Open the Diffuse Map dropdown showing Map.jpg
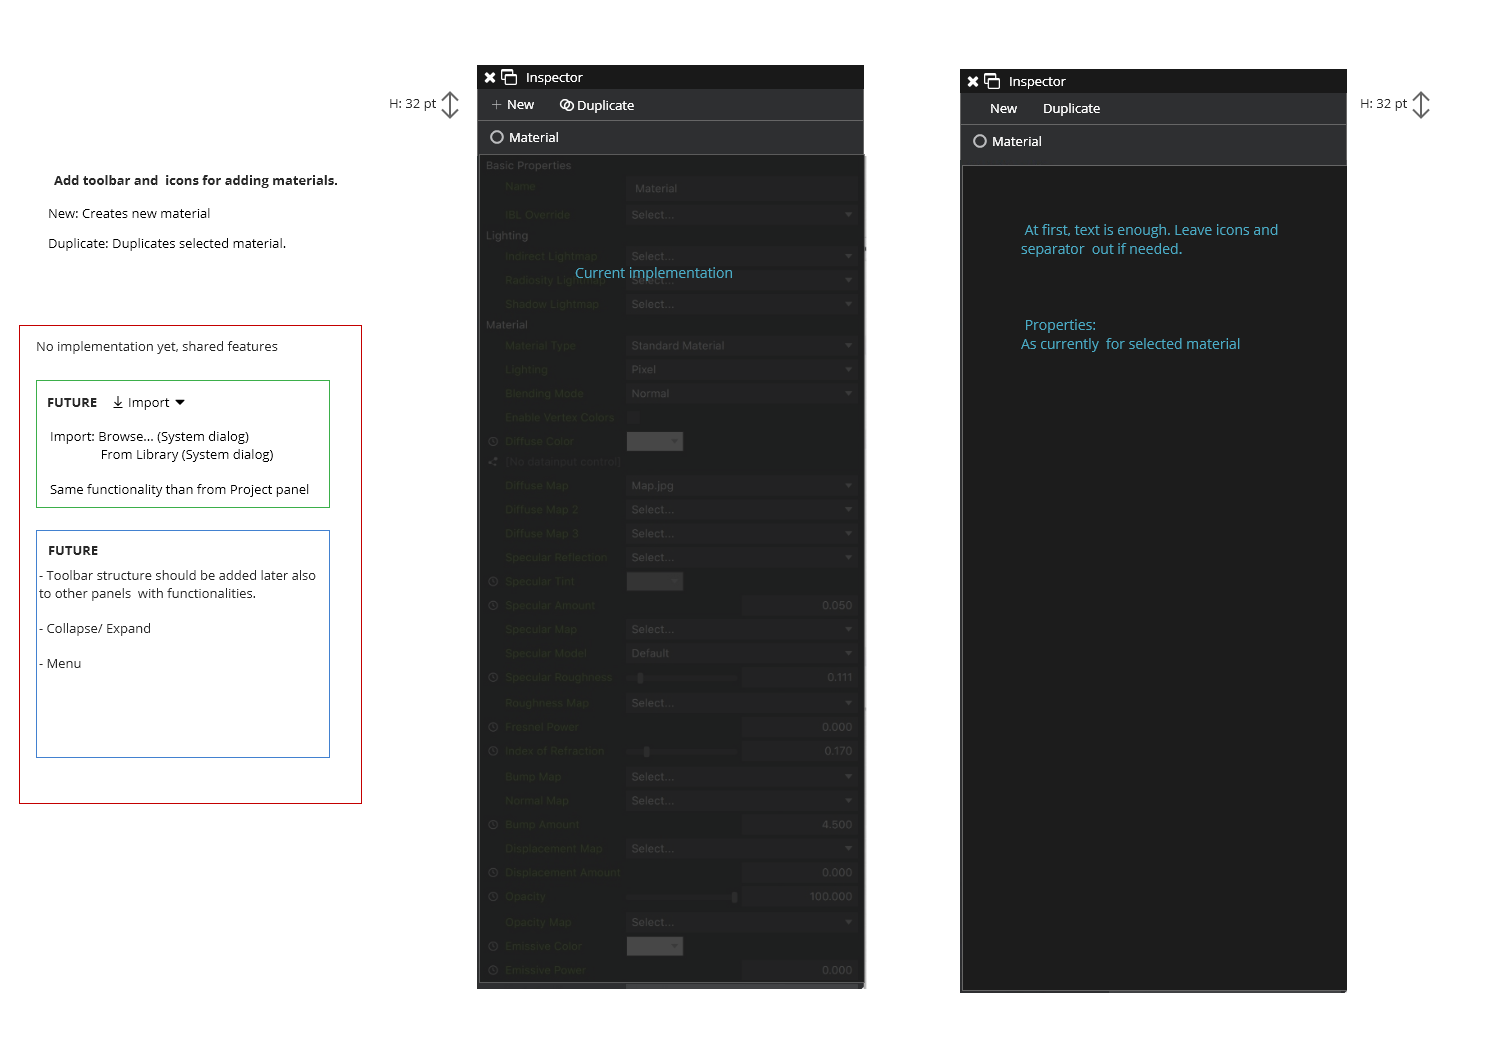This screenshot has width=1500, height=1057. (x=741, y=486)
